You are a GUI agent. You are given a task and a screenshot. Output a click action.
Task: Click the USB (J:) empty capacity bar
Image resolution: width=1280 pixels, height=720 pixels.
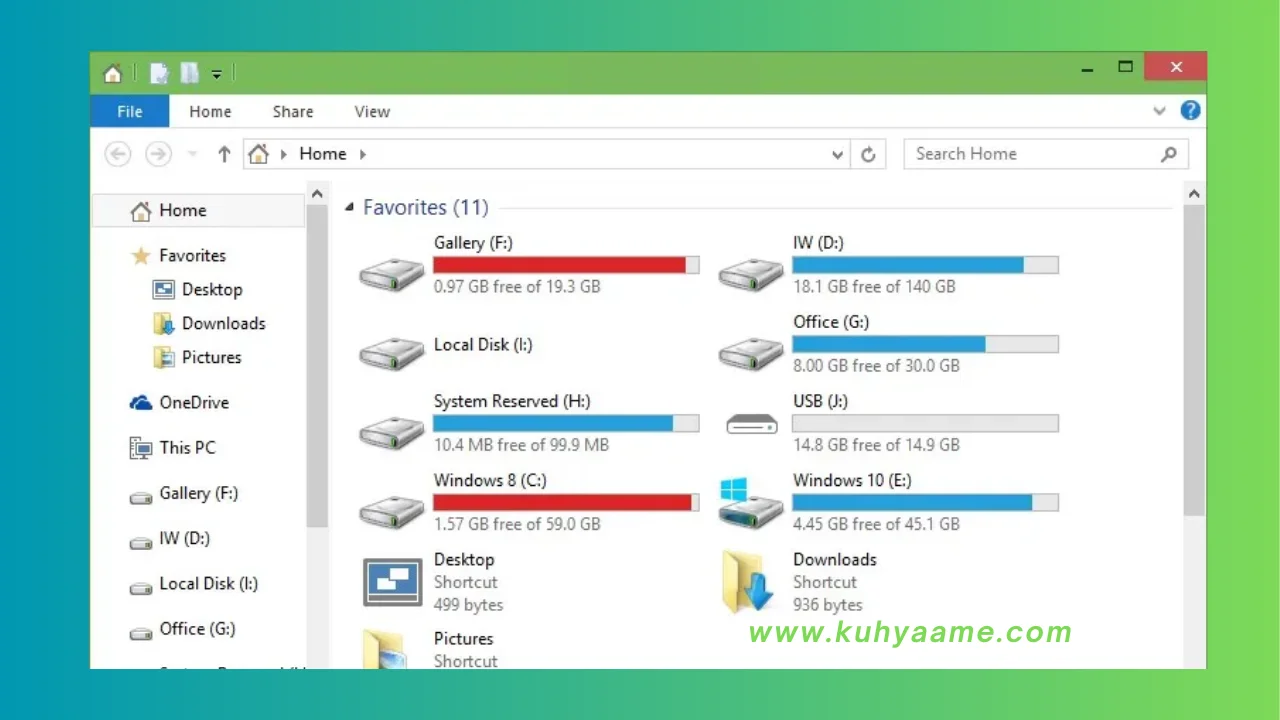pyautogui.click(x=925, y=423)
